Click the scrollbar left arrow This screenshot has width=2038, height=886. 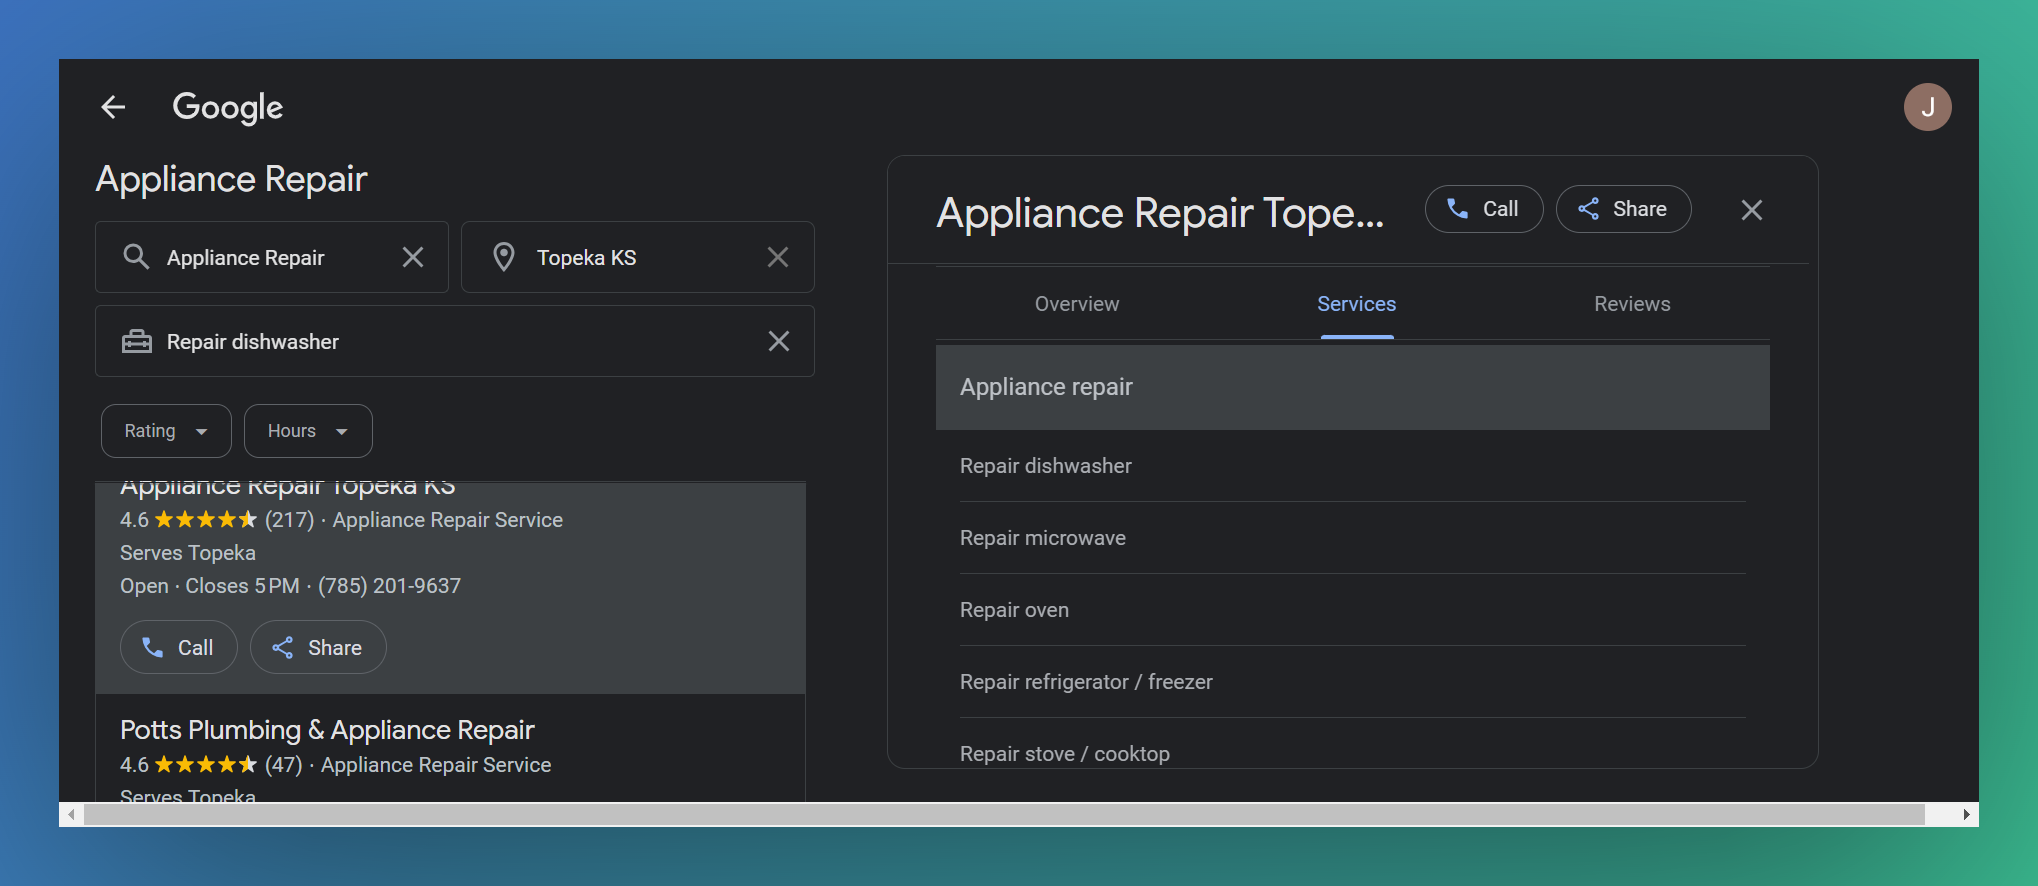71,814
